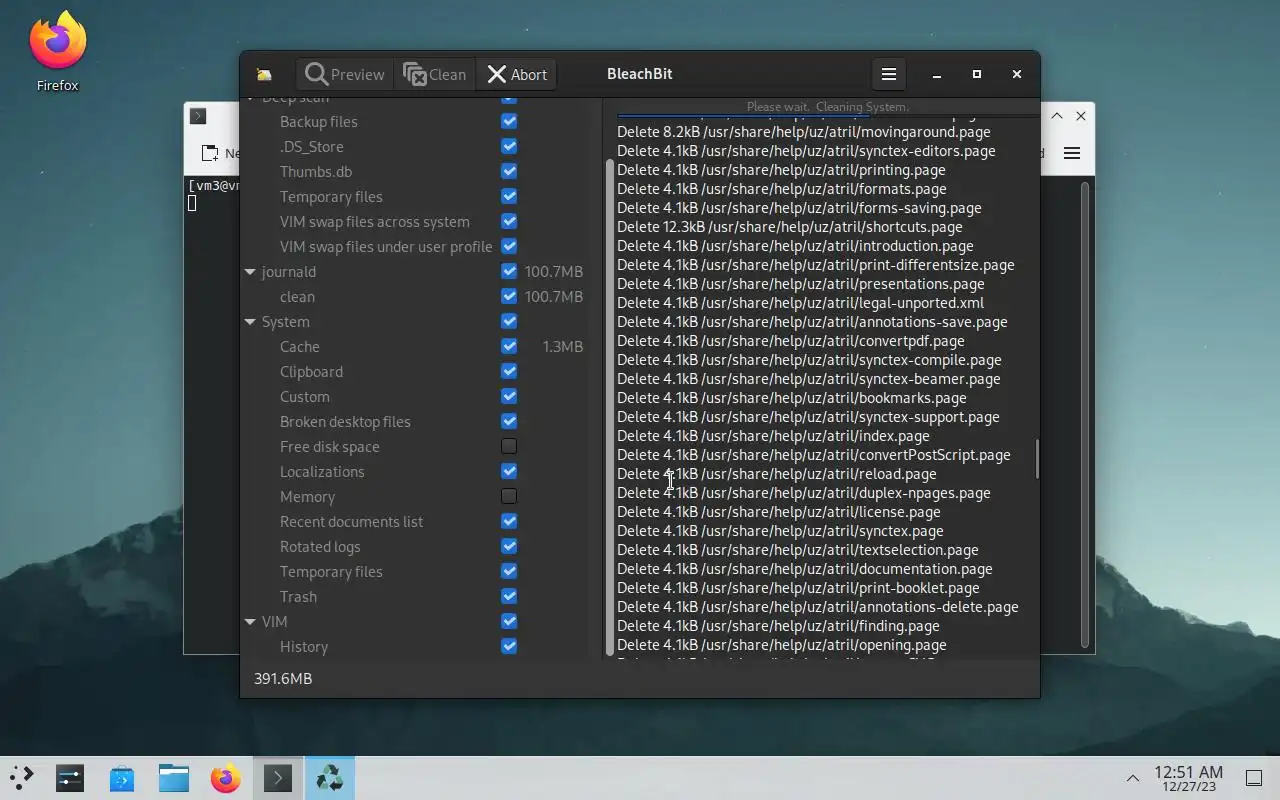This screenshot has height=800, width=1280.
Task: Open the system settings icon on the taskbar
Action: point(70,778)
